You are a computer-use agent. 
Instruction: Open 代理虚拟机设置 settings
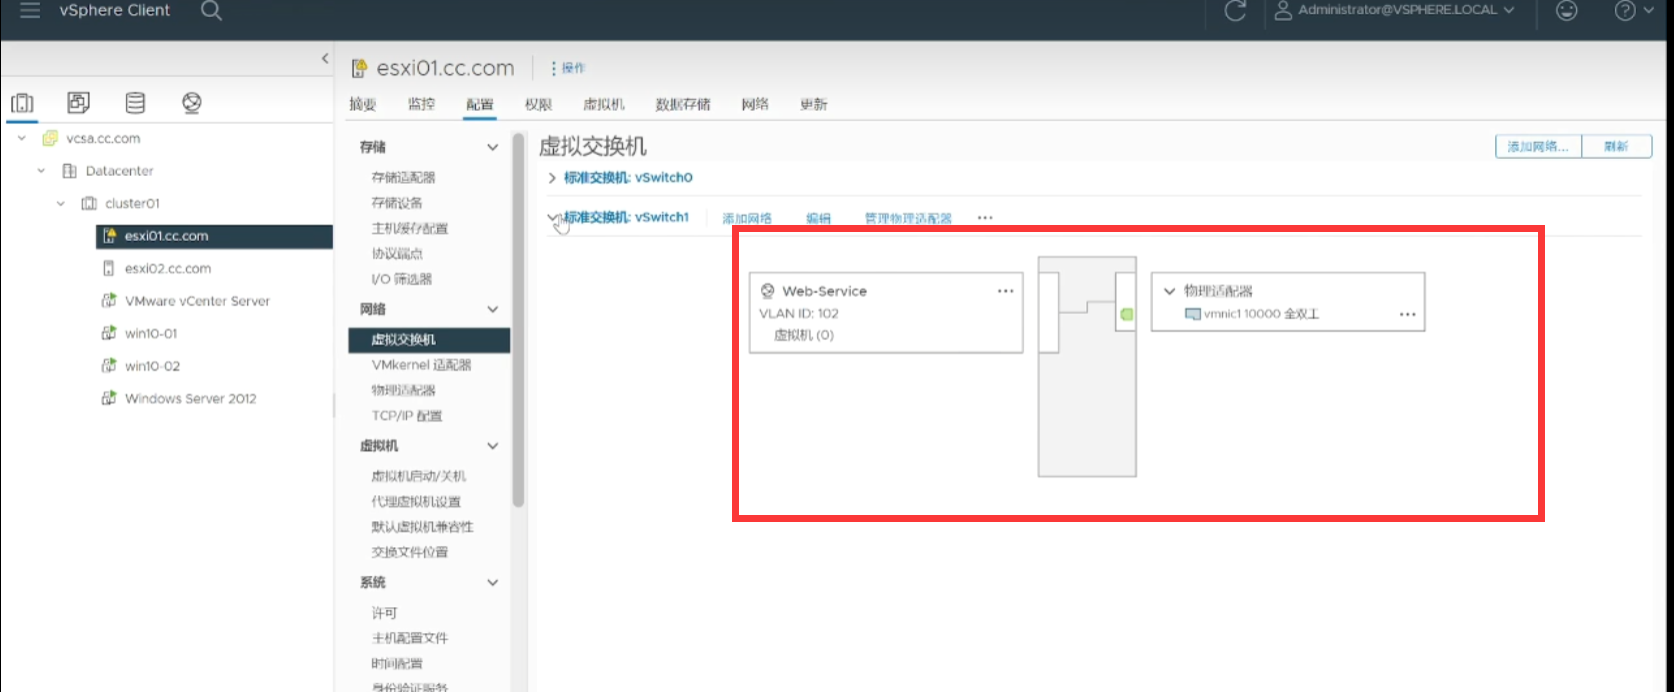[416, 502]
